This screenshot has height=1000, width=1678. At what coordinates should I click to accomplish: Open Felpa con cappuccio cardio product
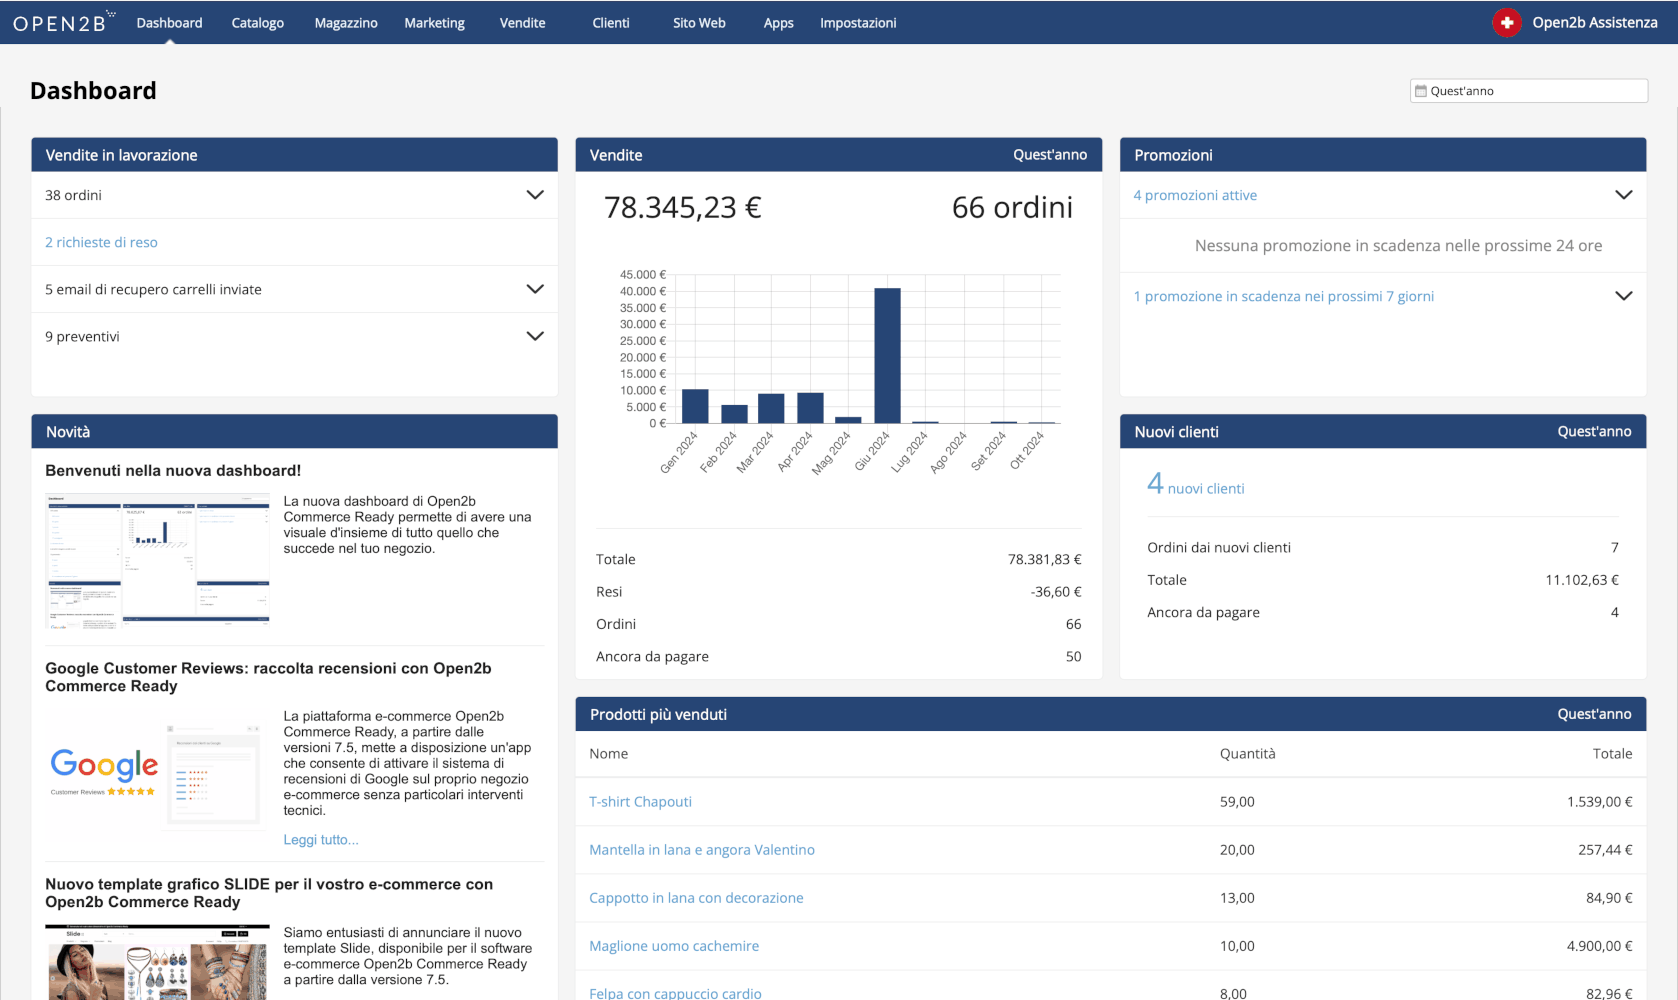click(675, 993)
